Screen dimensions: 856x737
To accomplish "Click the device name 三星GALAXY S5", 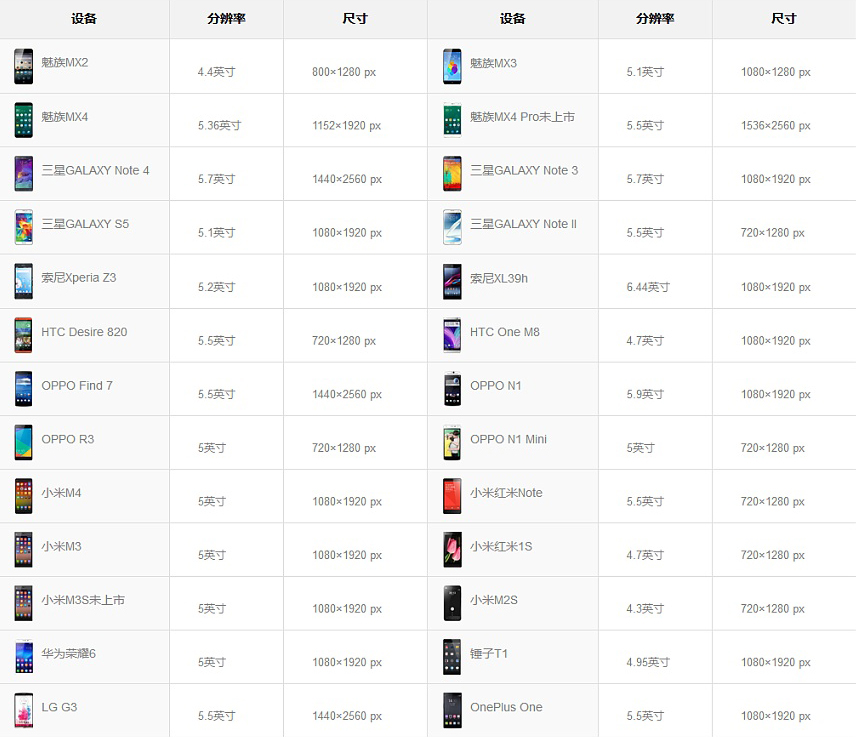I will tap(85, 224).
